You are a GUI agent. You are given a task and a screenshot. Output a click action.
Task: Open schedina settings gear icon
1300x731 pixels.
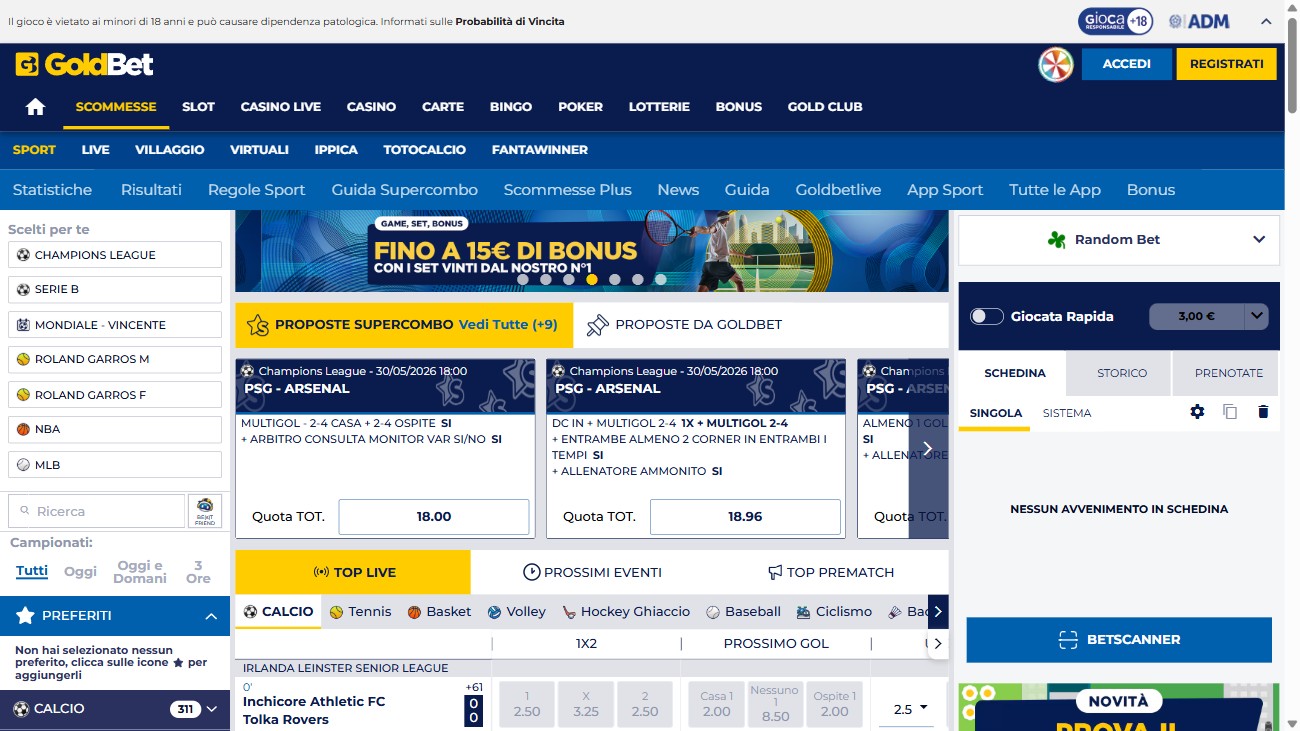[1197, 412]
